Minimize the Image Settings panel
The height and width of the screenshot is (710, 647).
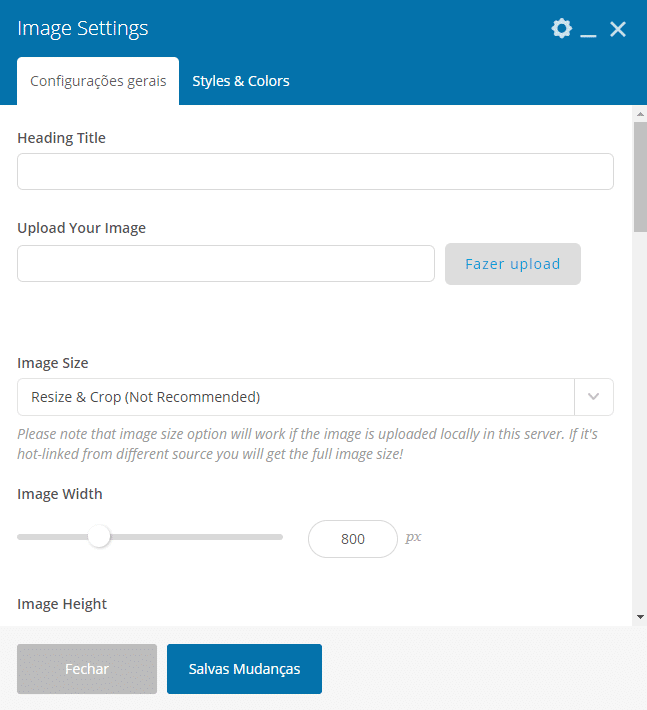[x=588, y=29]
